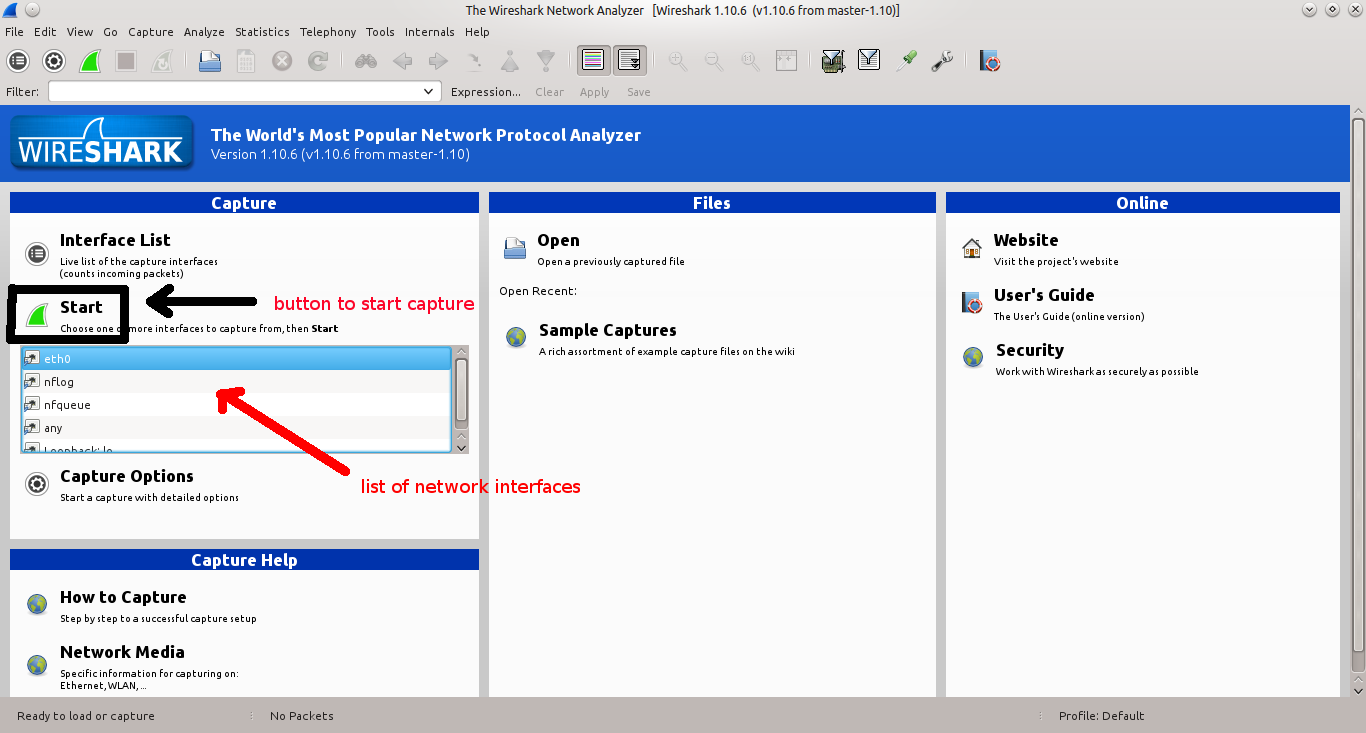
Task: Jump to the last packet icon
Action: pyautogui.click(x=546, y=61)
